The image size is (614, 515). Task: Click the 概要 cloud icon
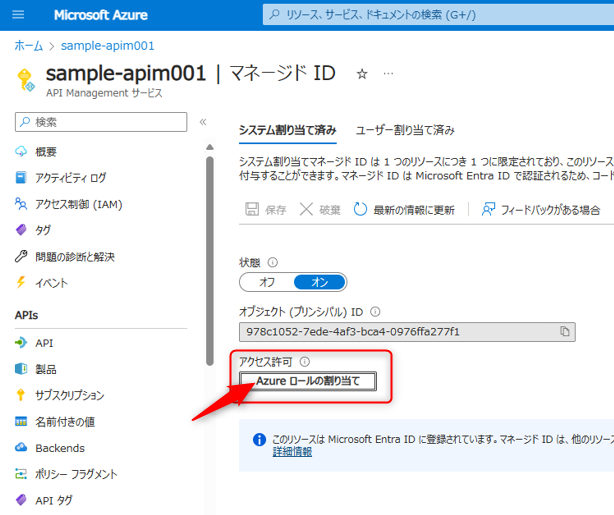(x=21, y=151)
